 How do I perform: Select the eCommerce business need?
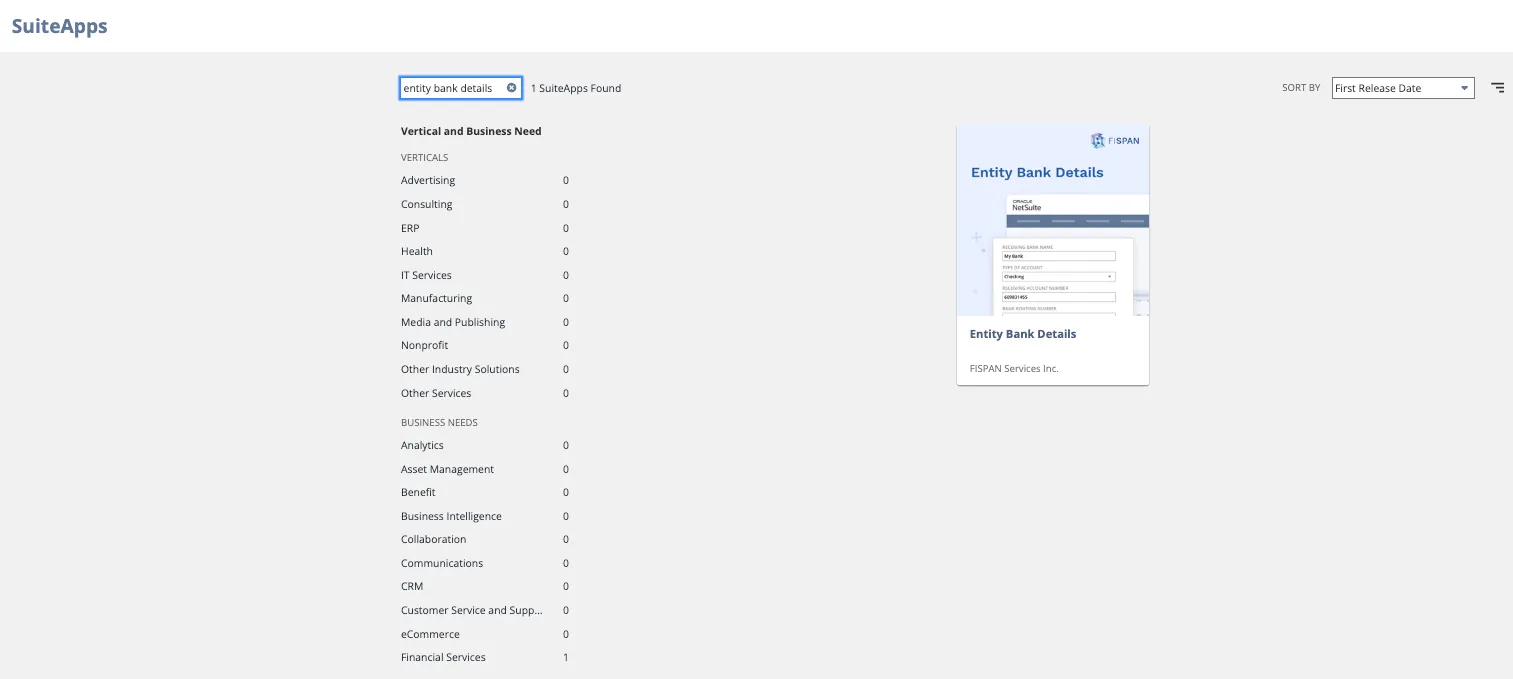pos(430,634)
